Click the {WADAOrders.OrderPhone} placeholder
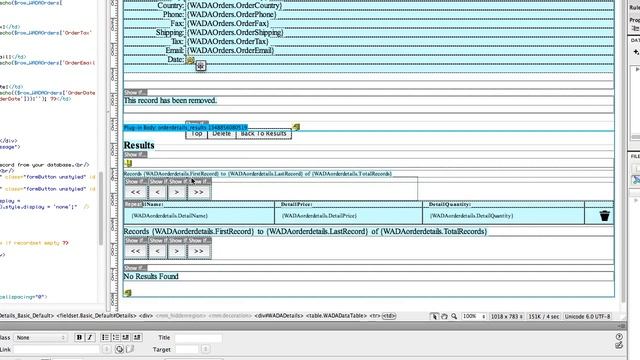This screenshot has height=360, width=640. pyautogui.click(x=231, y=15)
